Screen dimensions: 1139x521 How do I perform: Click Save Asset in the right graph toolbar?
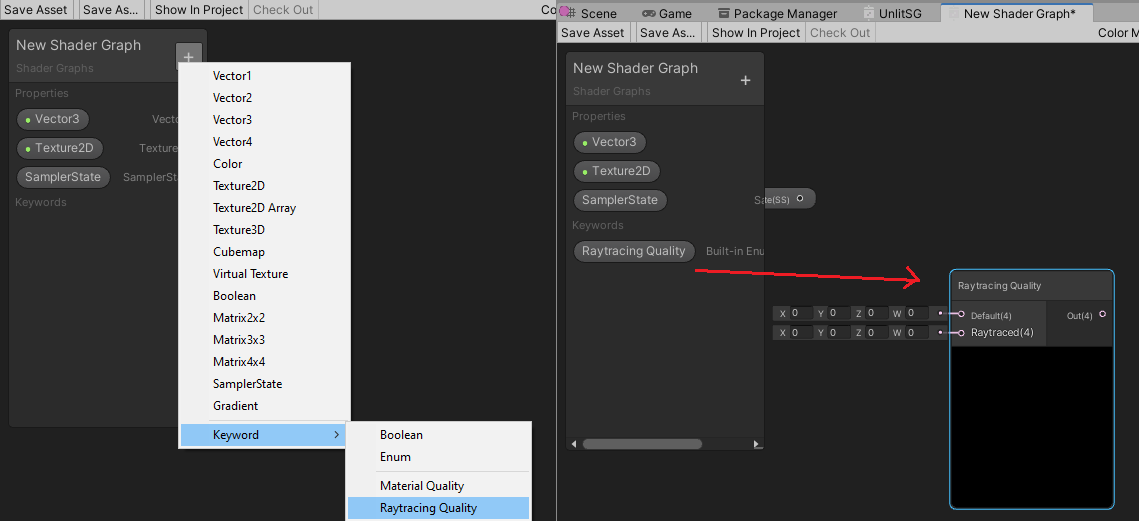pyautogui.click(x=593, y=33)
